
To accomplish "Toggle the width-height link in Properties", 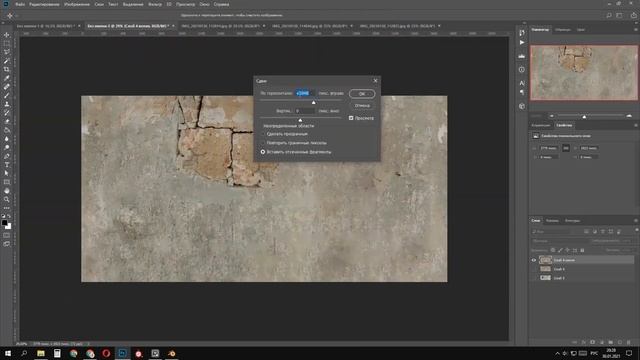I will click(566, 148).
